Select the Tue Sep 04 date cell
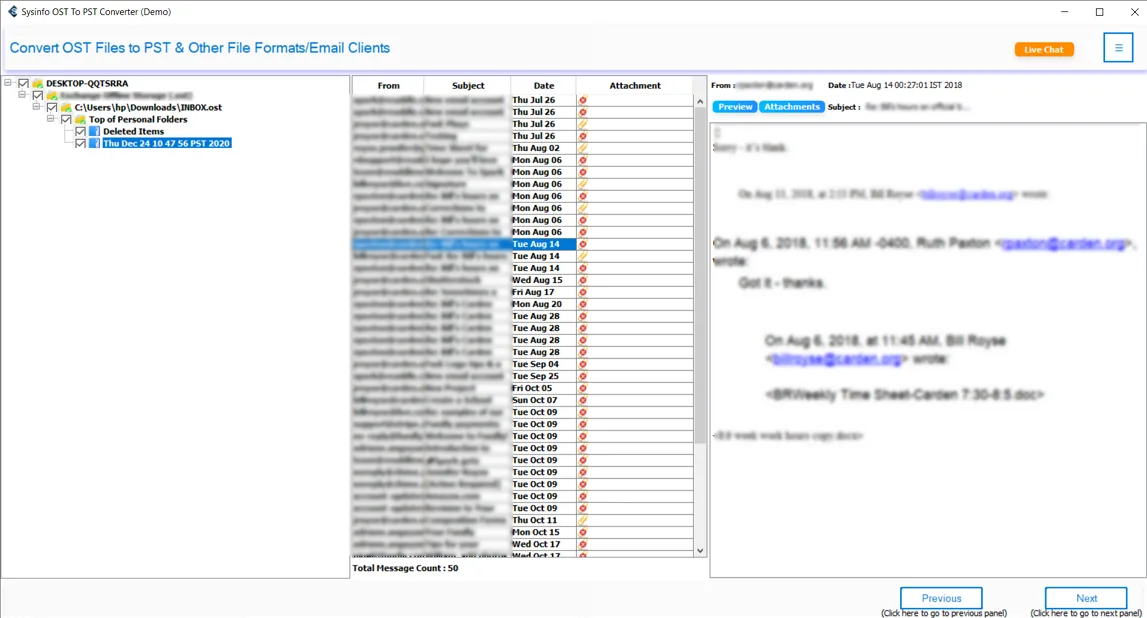The height and width of the screenshot is (618, 1147). click(543, 364)
